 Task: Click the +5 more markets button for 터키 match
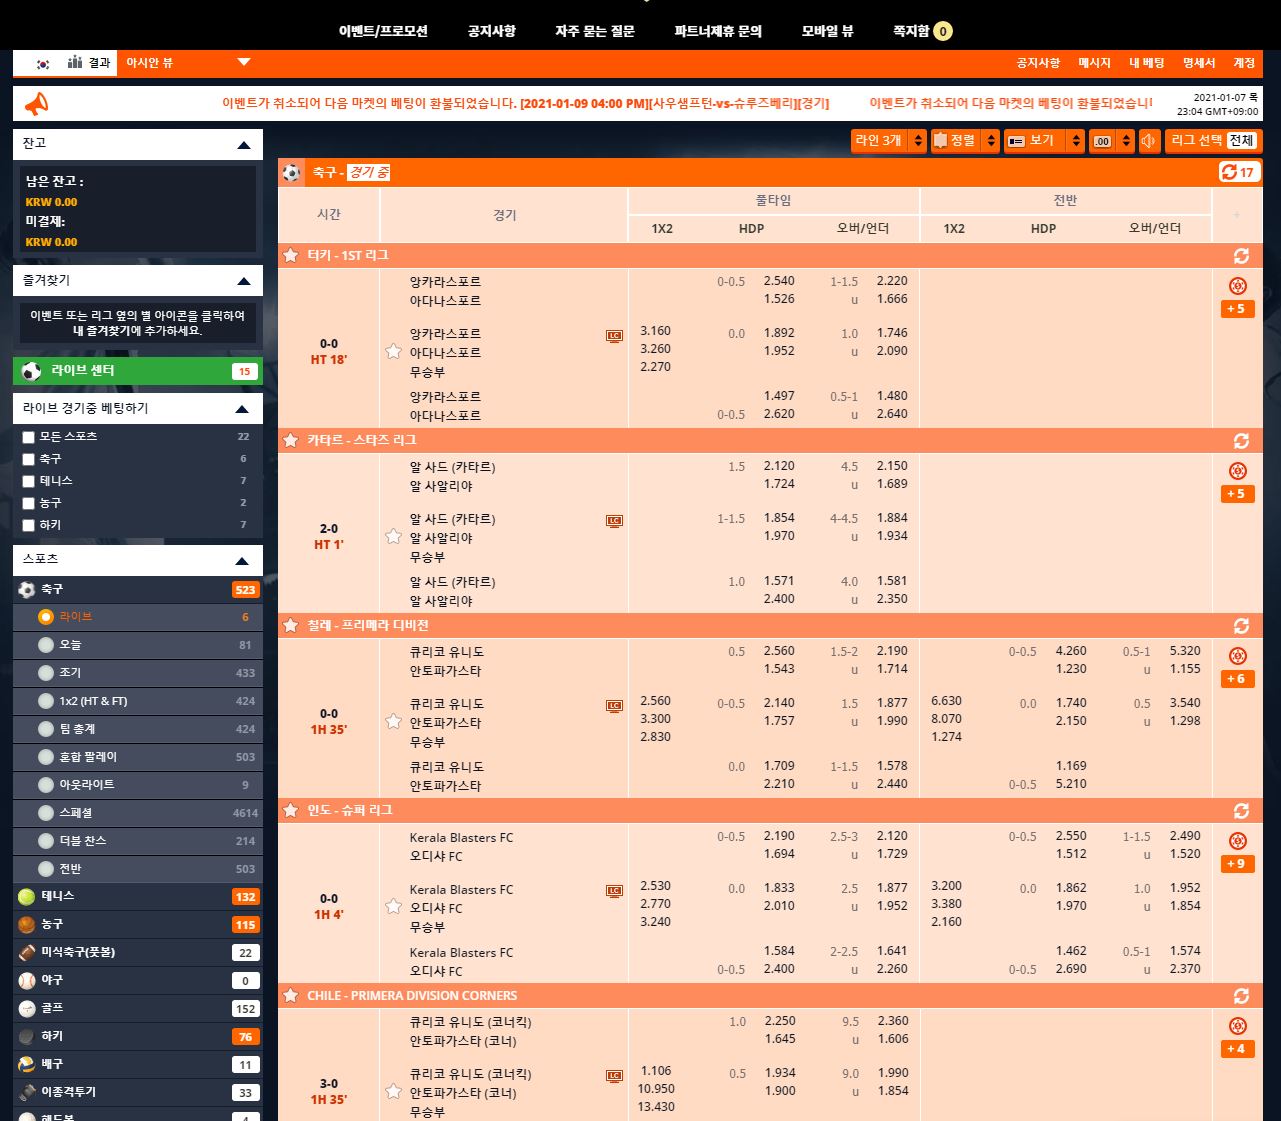pos(1237,309)
